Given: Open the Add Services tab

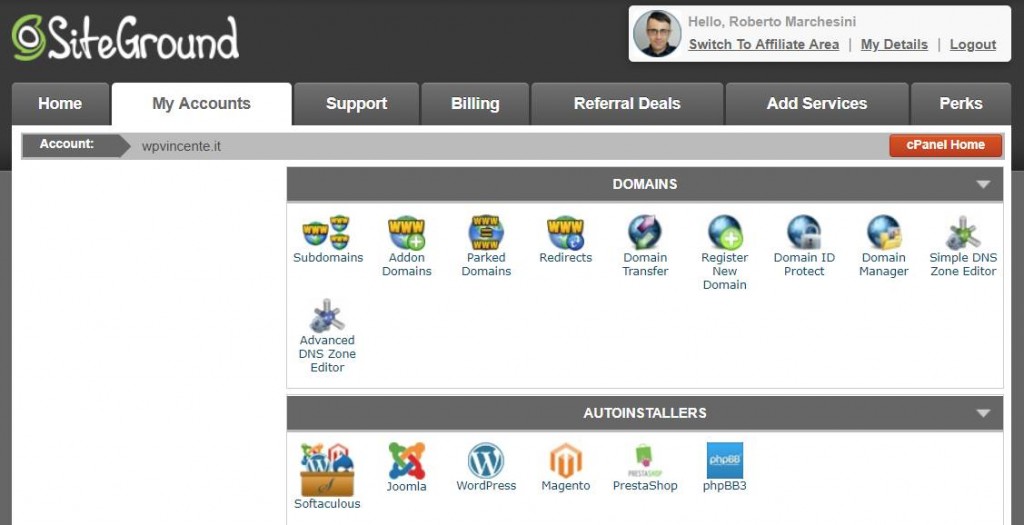Looking at the screenshot, I should coord(817,104).
